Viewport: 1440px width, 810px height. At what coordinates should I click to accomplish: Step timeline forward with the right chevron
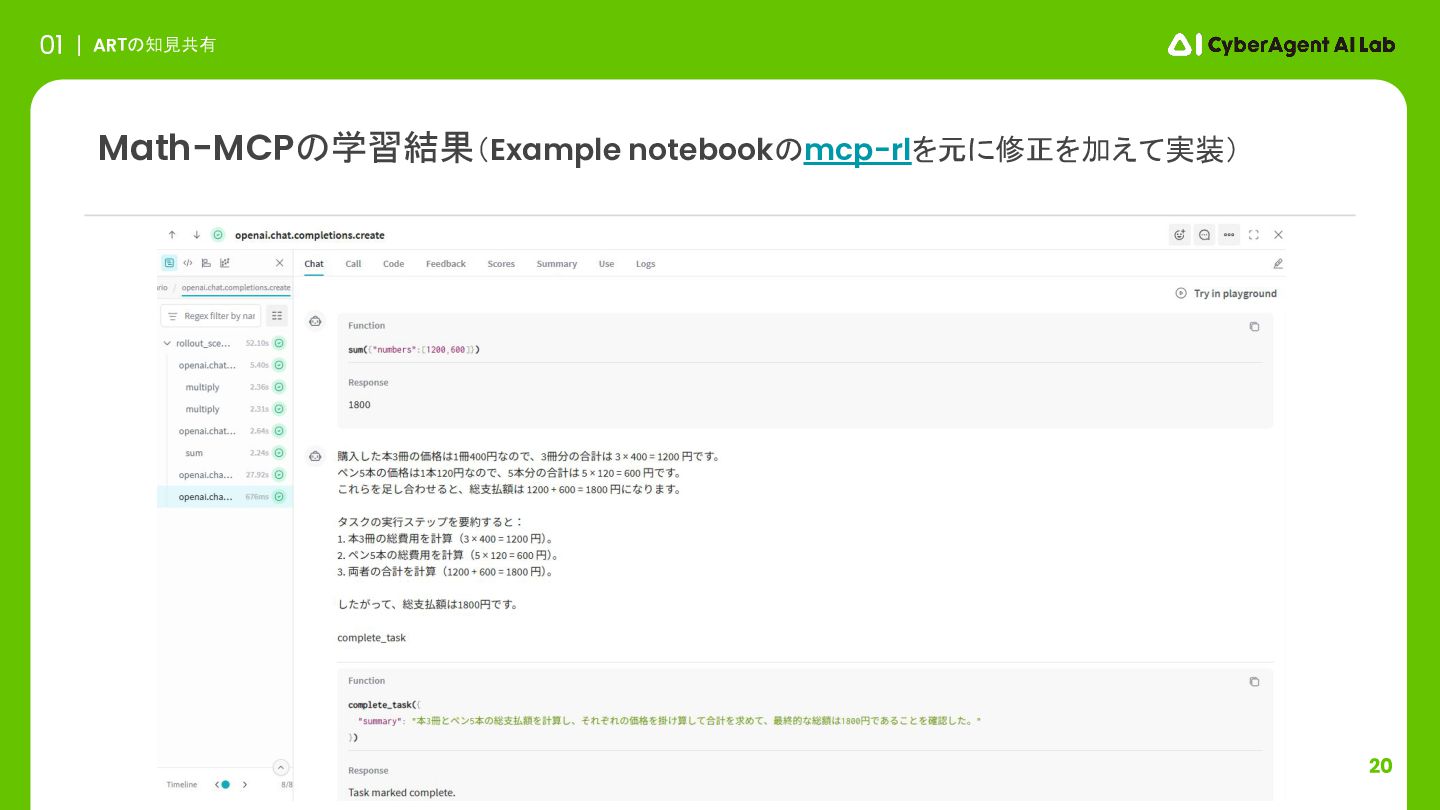point(245,785)
